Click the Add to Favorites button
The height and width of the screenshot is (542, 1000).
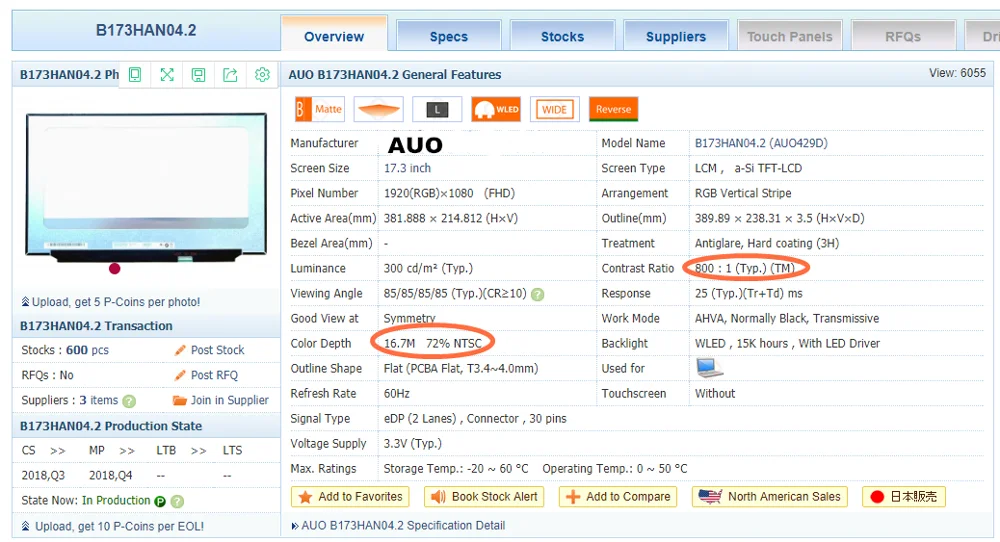[x=349, y=497]
